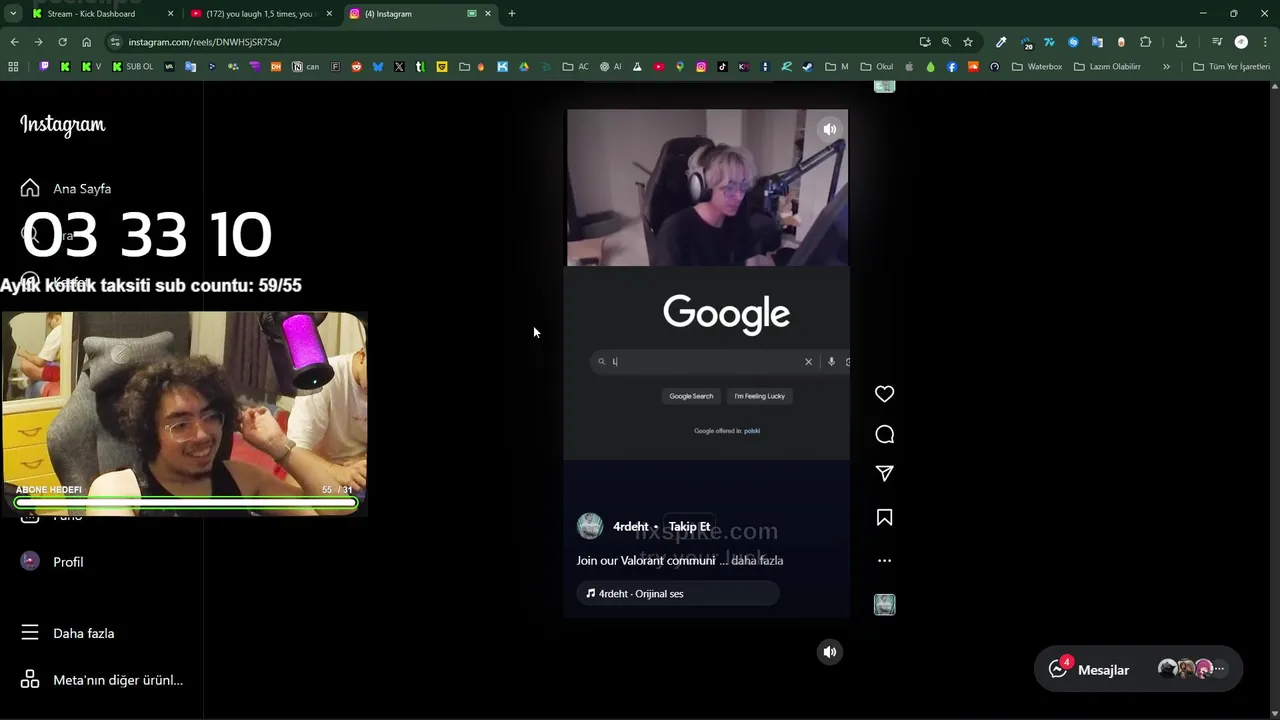Go to the browser home page

pos(87,42)
